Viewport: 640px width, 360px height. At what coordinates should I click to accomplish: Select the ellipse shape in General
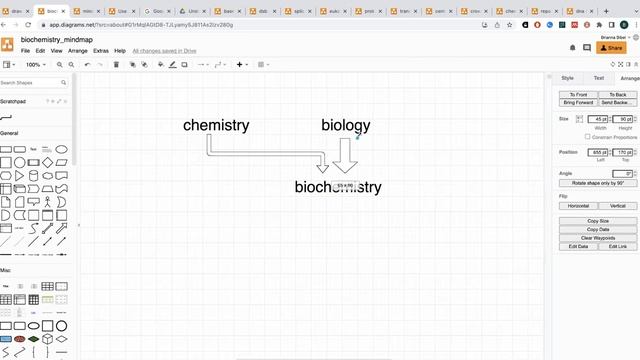click(61, 149)
